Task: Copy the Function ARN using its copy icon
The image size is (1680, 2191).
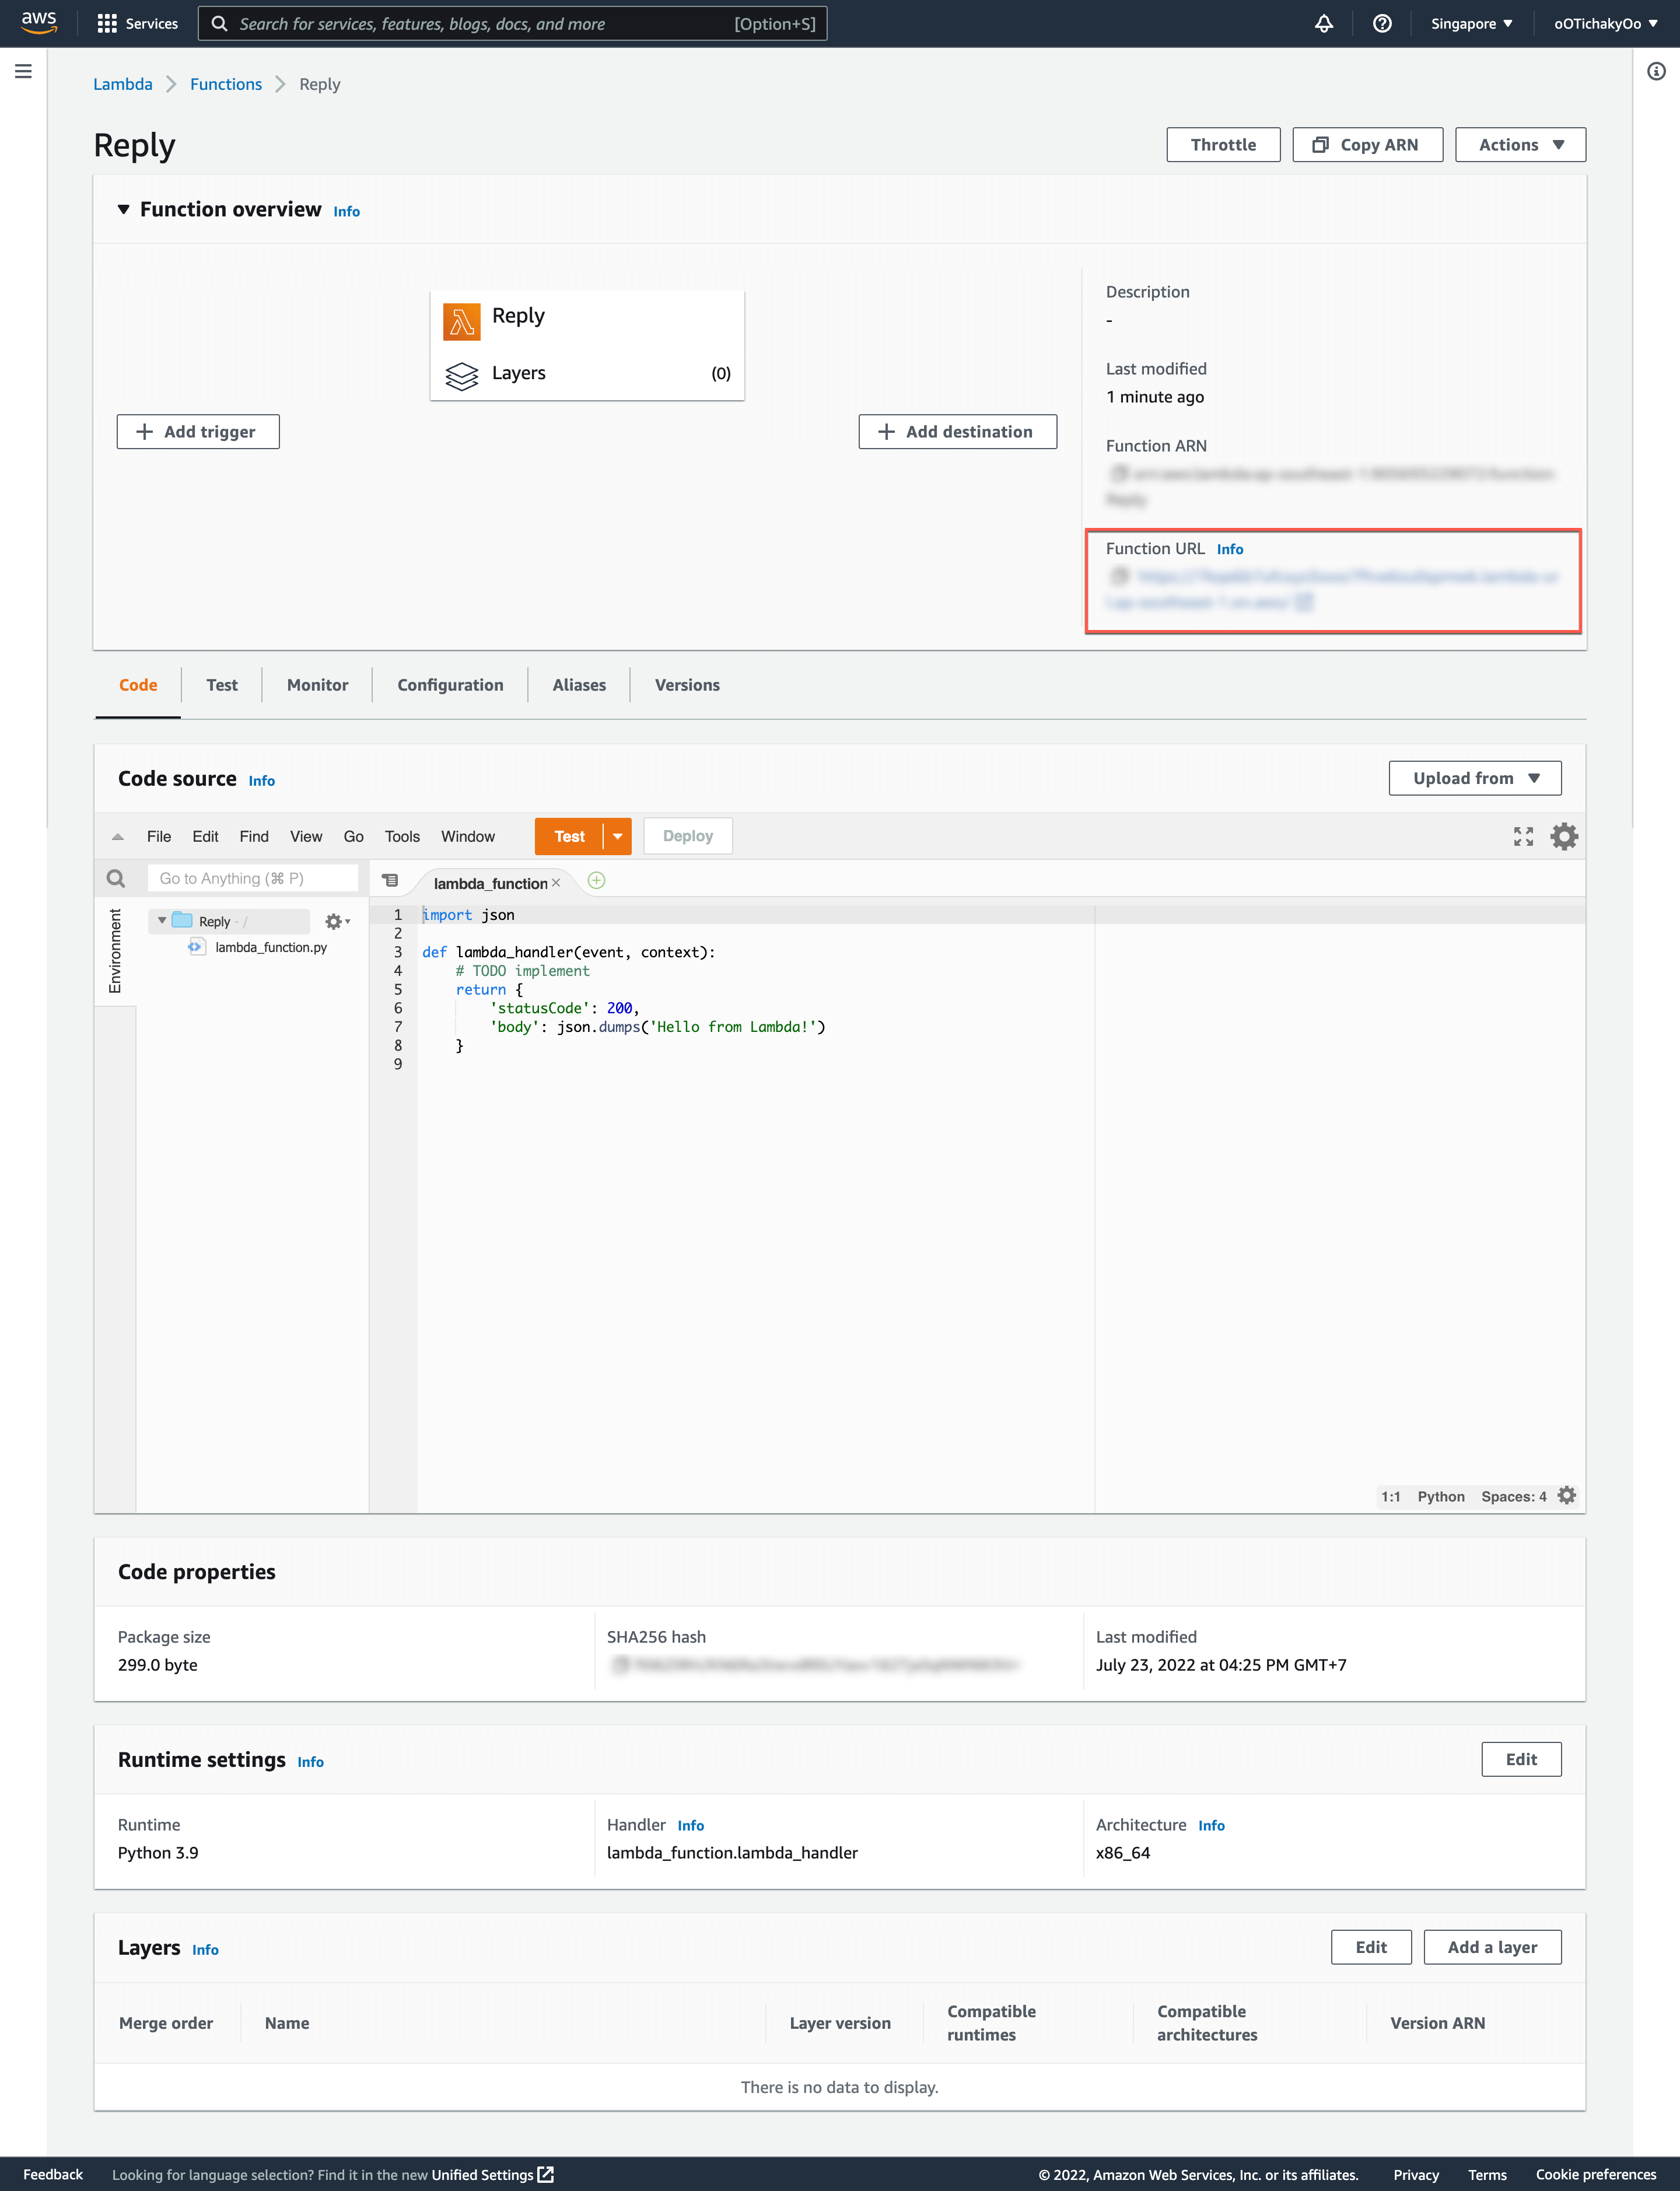Action: 1120,474
